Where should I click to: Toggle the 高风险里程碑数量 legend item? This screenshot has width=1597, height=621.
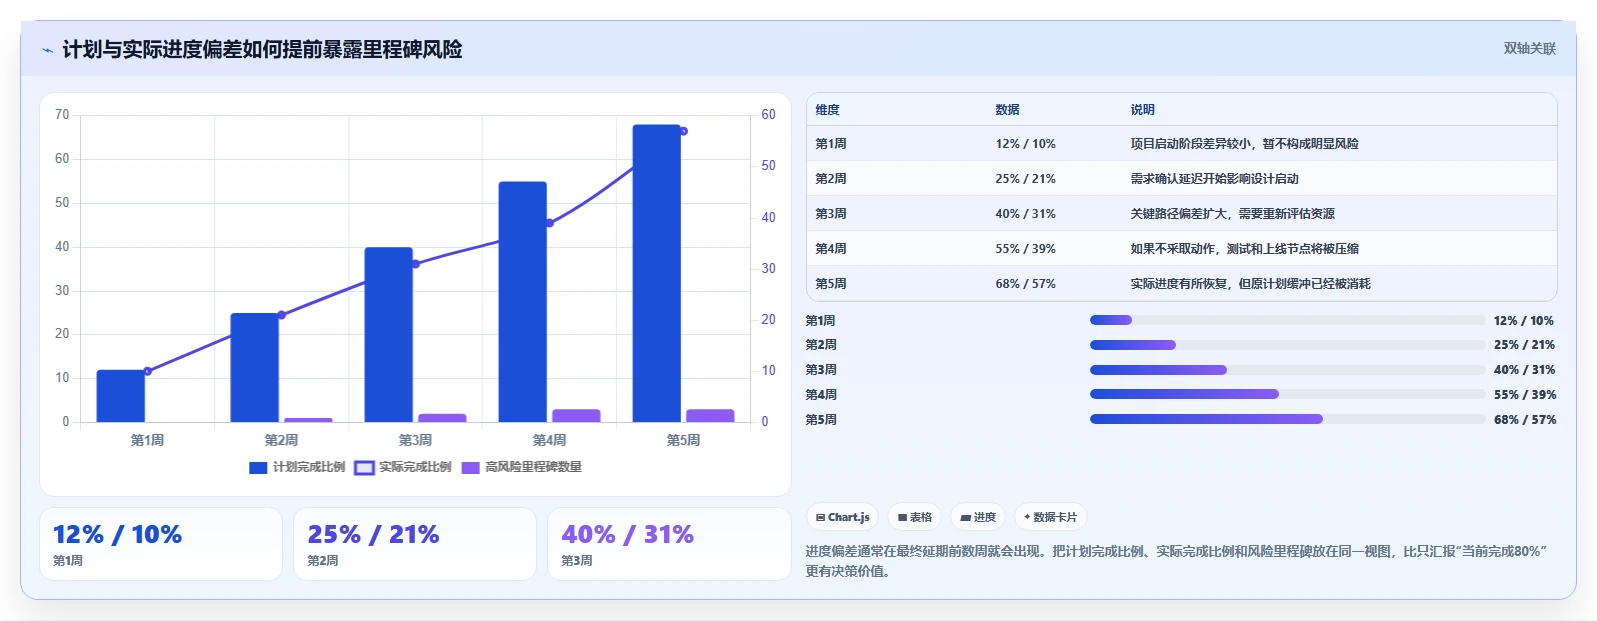pos(522,467)
